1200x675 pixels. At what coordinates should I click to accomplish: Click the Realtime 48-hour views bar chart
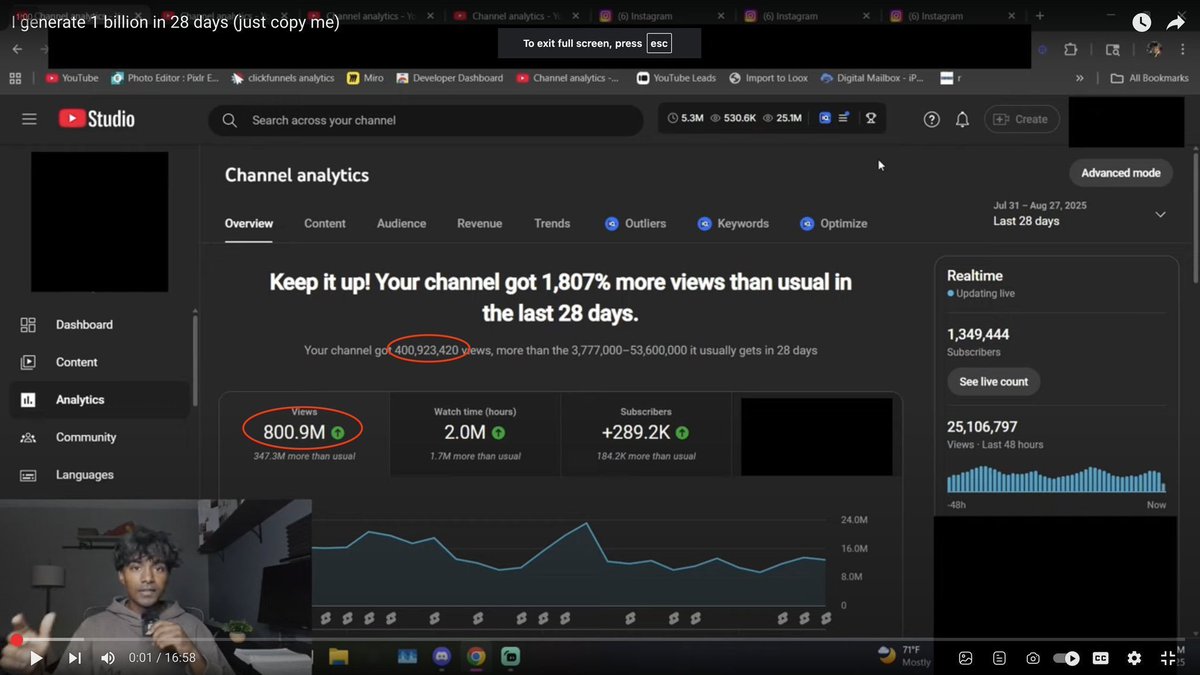[x=1055, y=480]
